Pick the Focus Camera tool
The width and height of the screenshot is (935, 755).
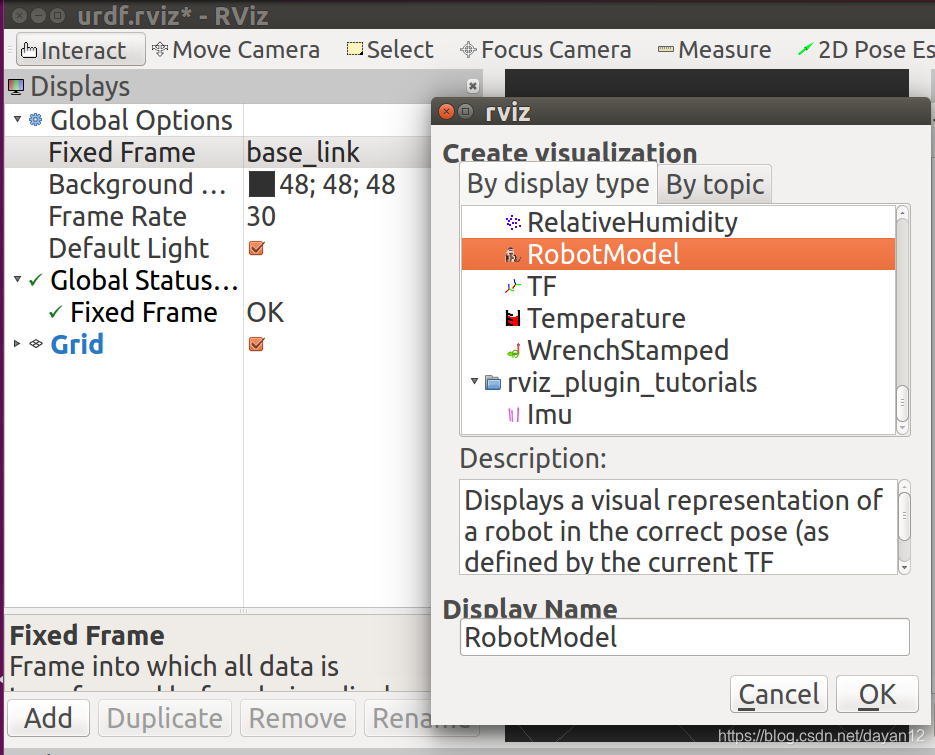point(545,50)
